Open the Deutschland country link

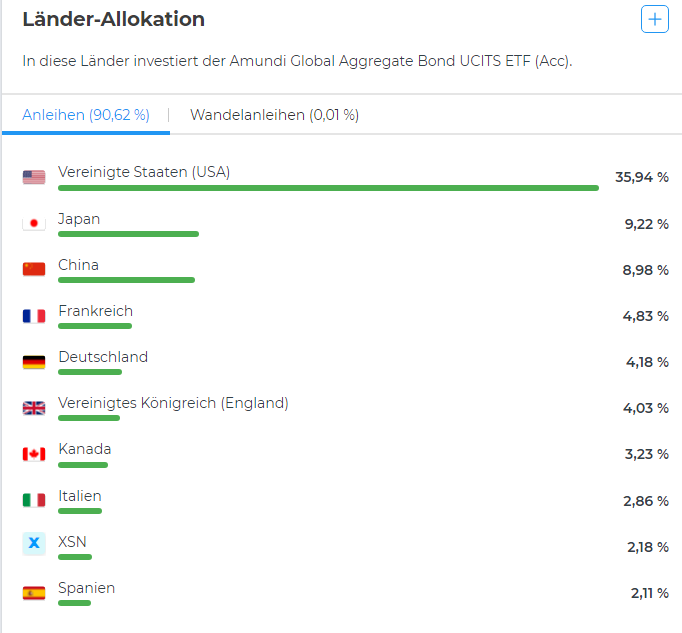(103, 357)
